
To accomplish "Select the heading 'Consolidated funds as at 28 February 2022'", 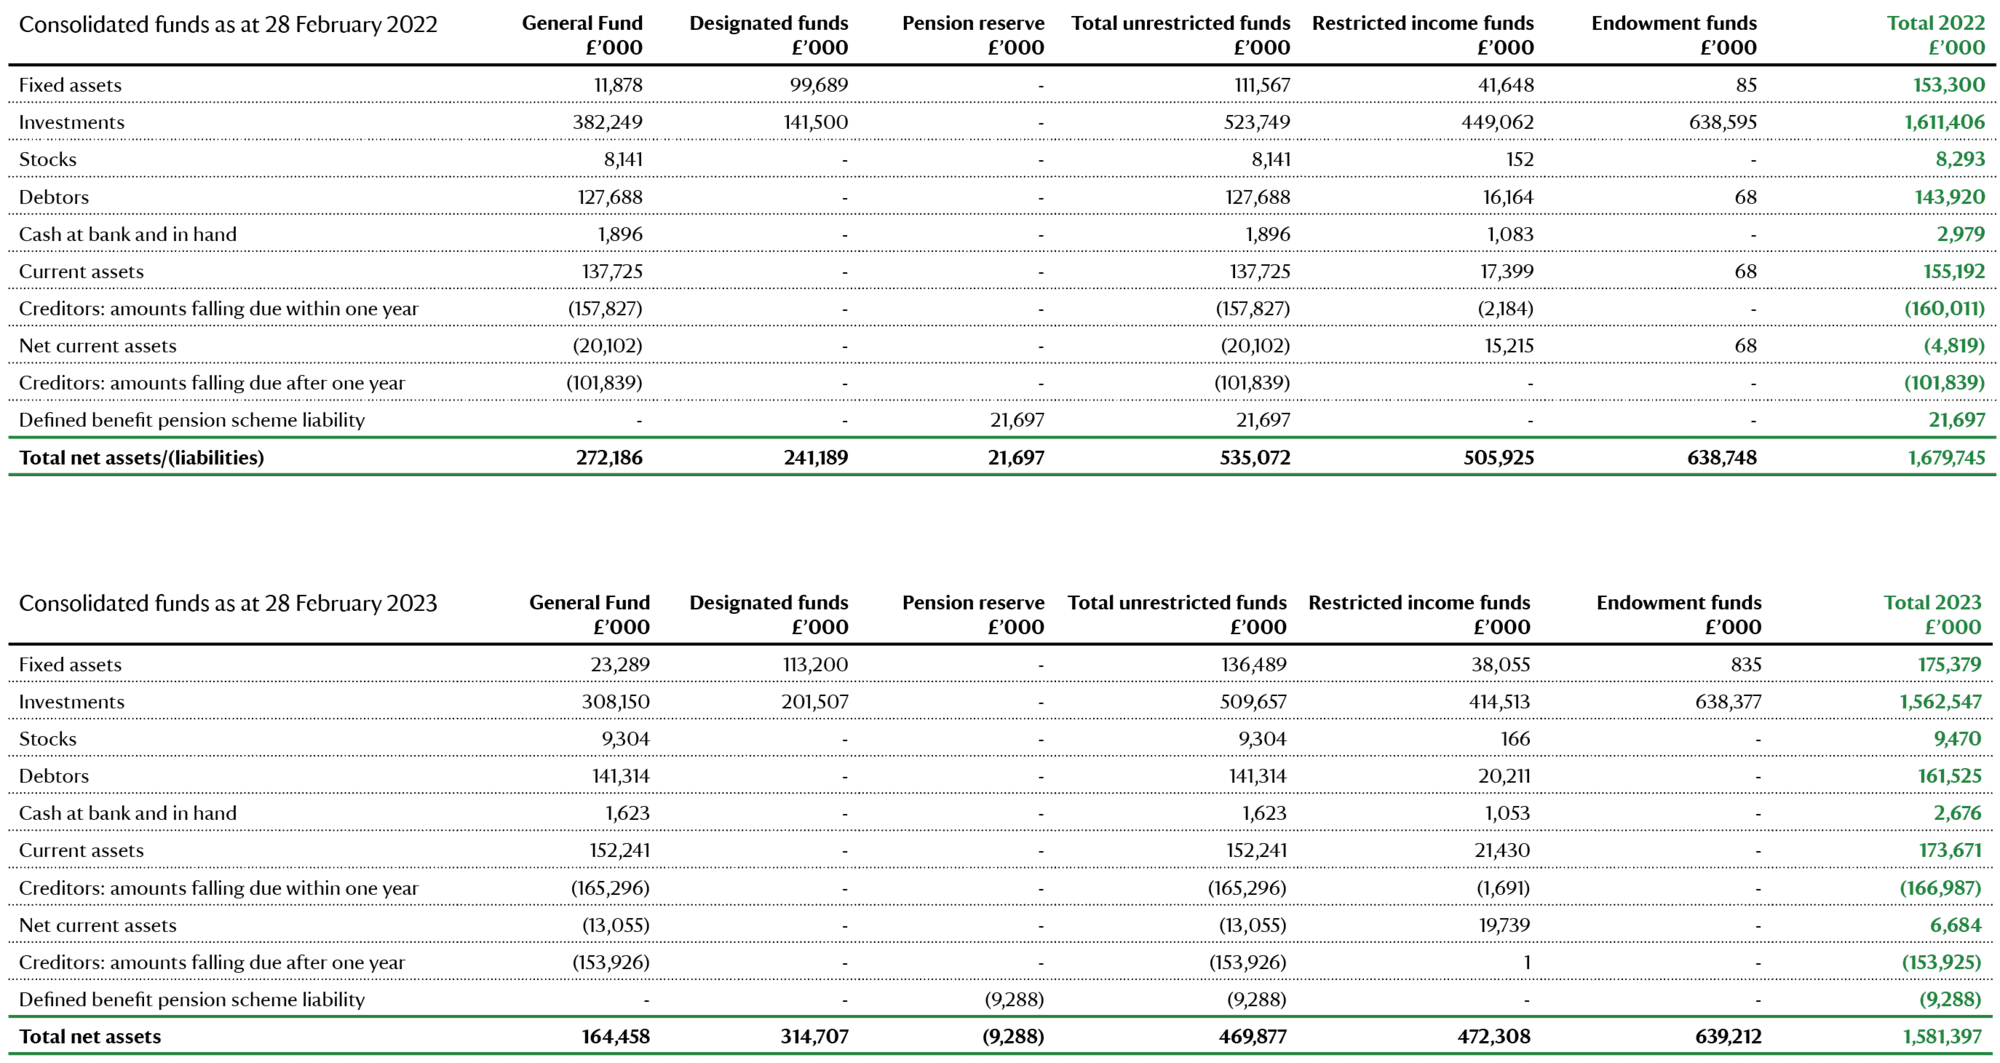I will tap(228, 24).
